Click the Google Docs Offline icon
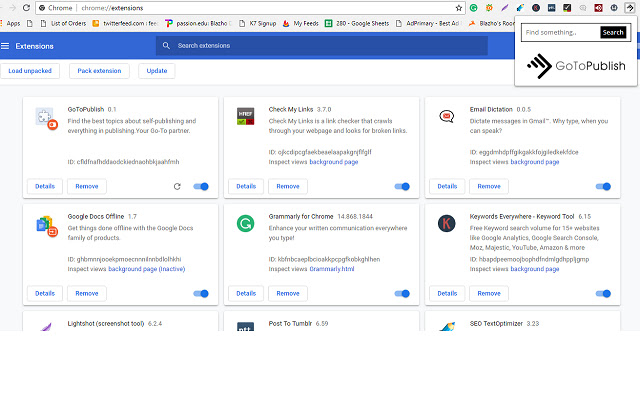640x400 pixels. (x=47, y=226)
